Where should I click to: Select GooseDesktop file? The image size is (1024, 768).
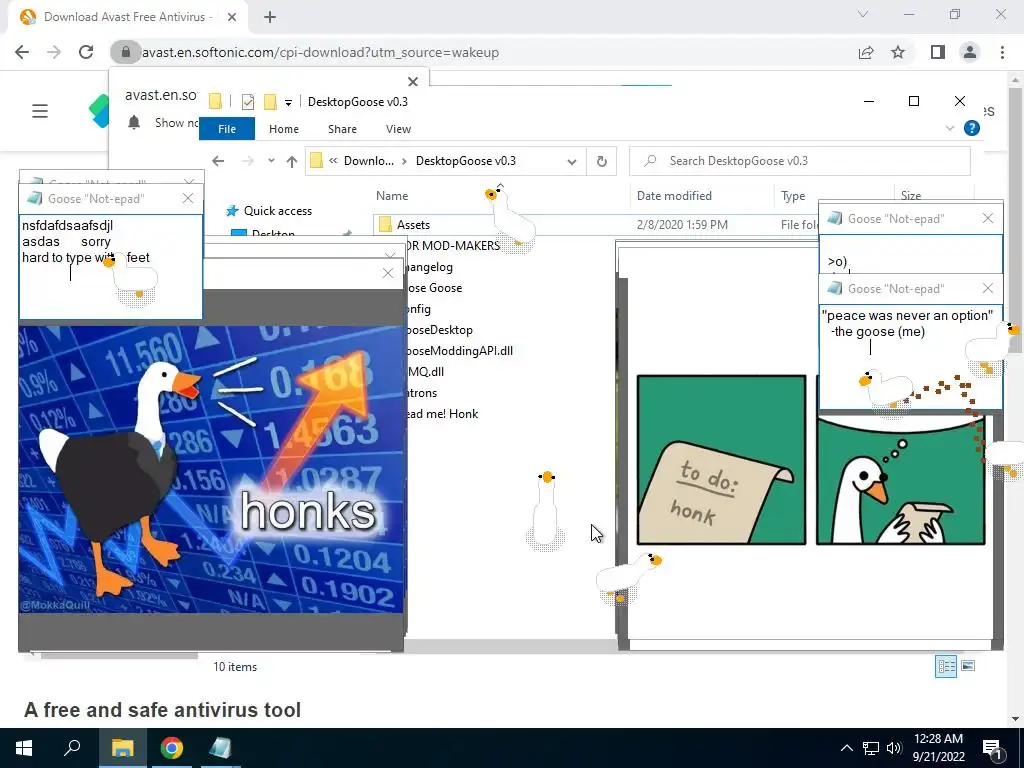click(440, 330)
